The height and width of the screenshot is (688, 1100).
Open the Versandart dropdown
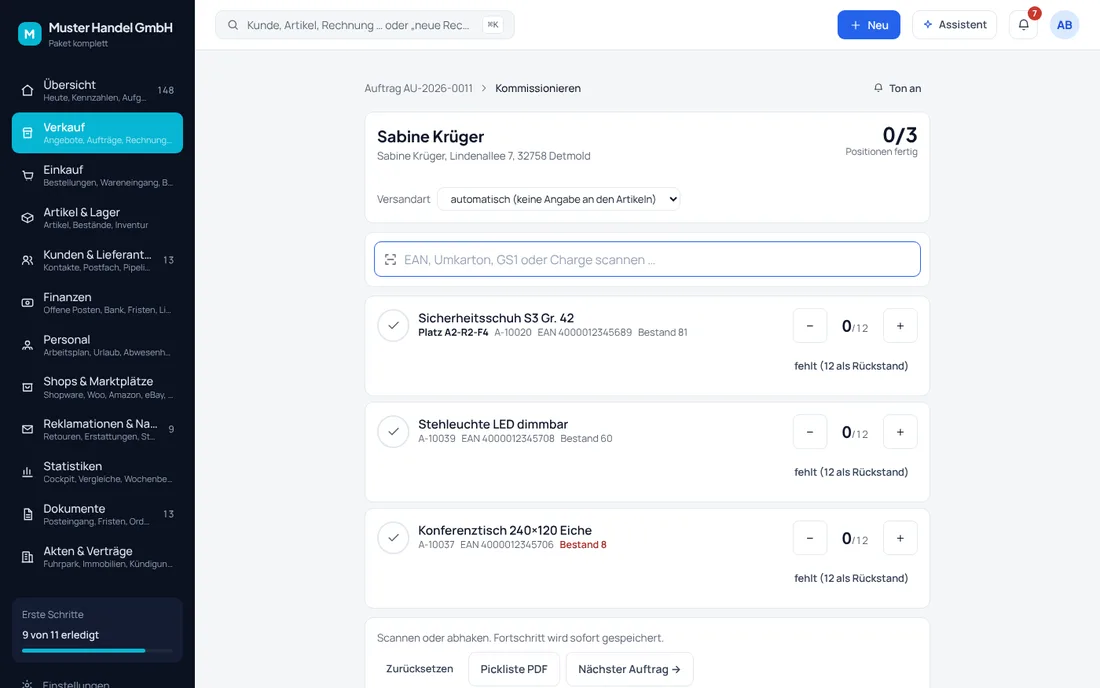click(558, 199)
